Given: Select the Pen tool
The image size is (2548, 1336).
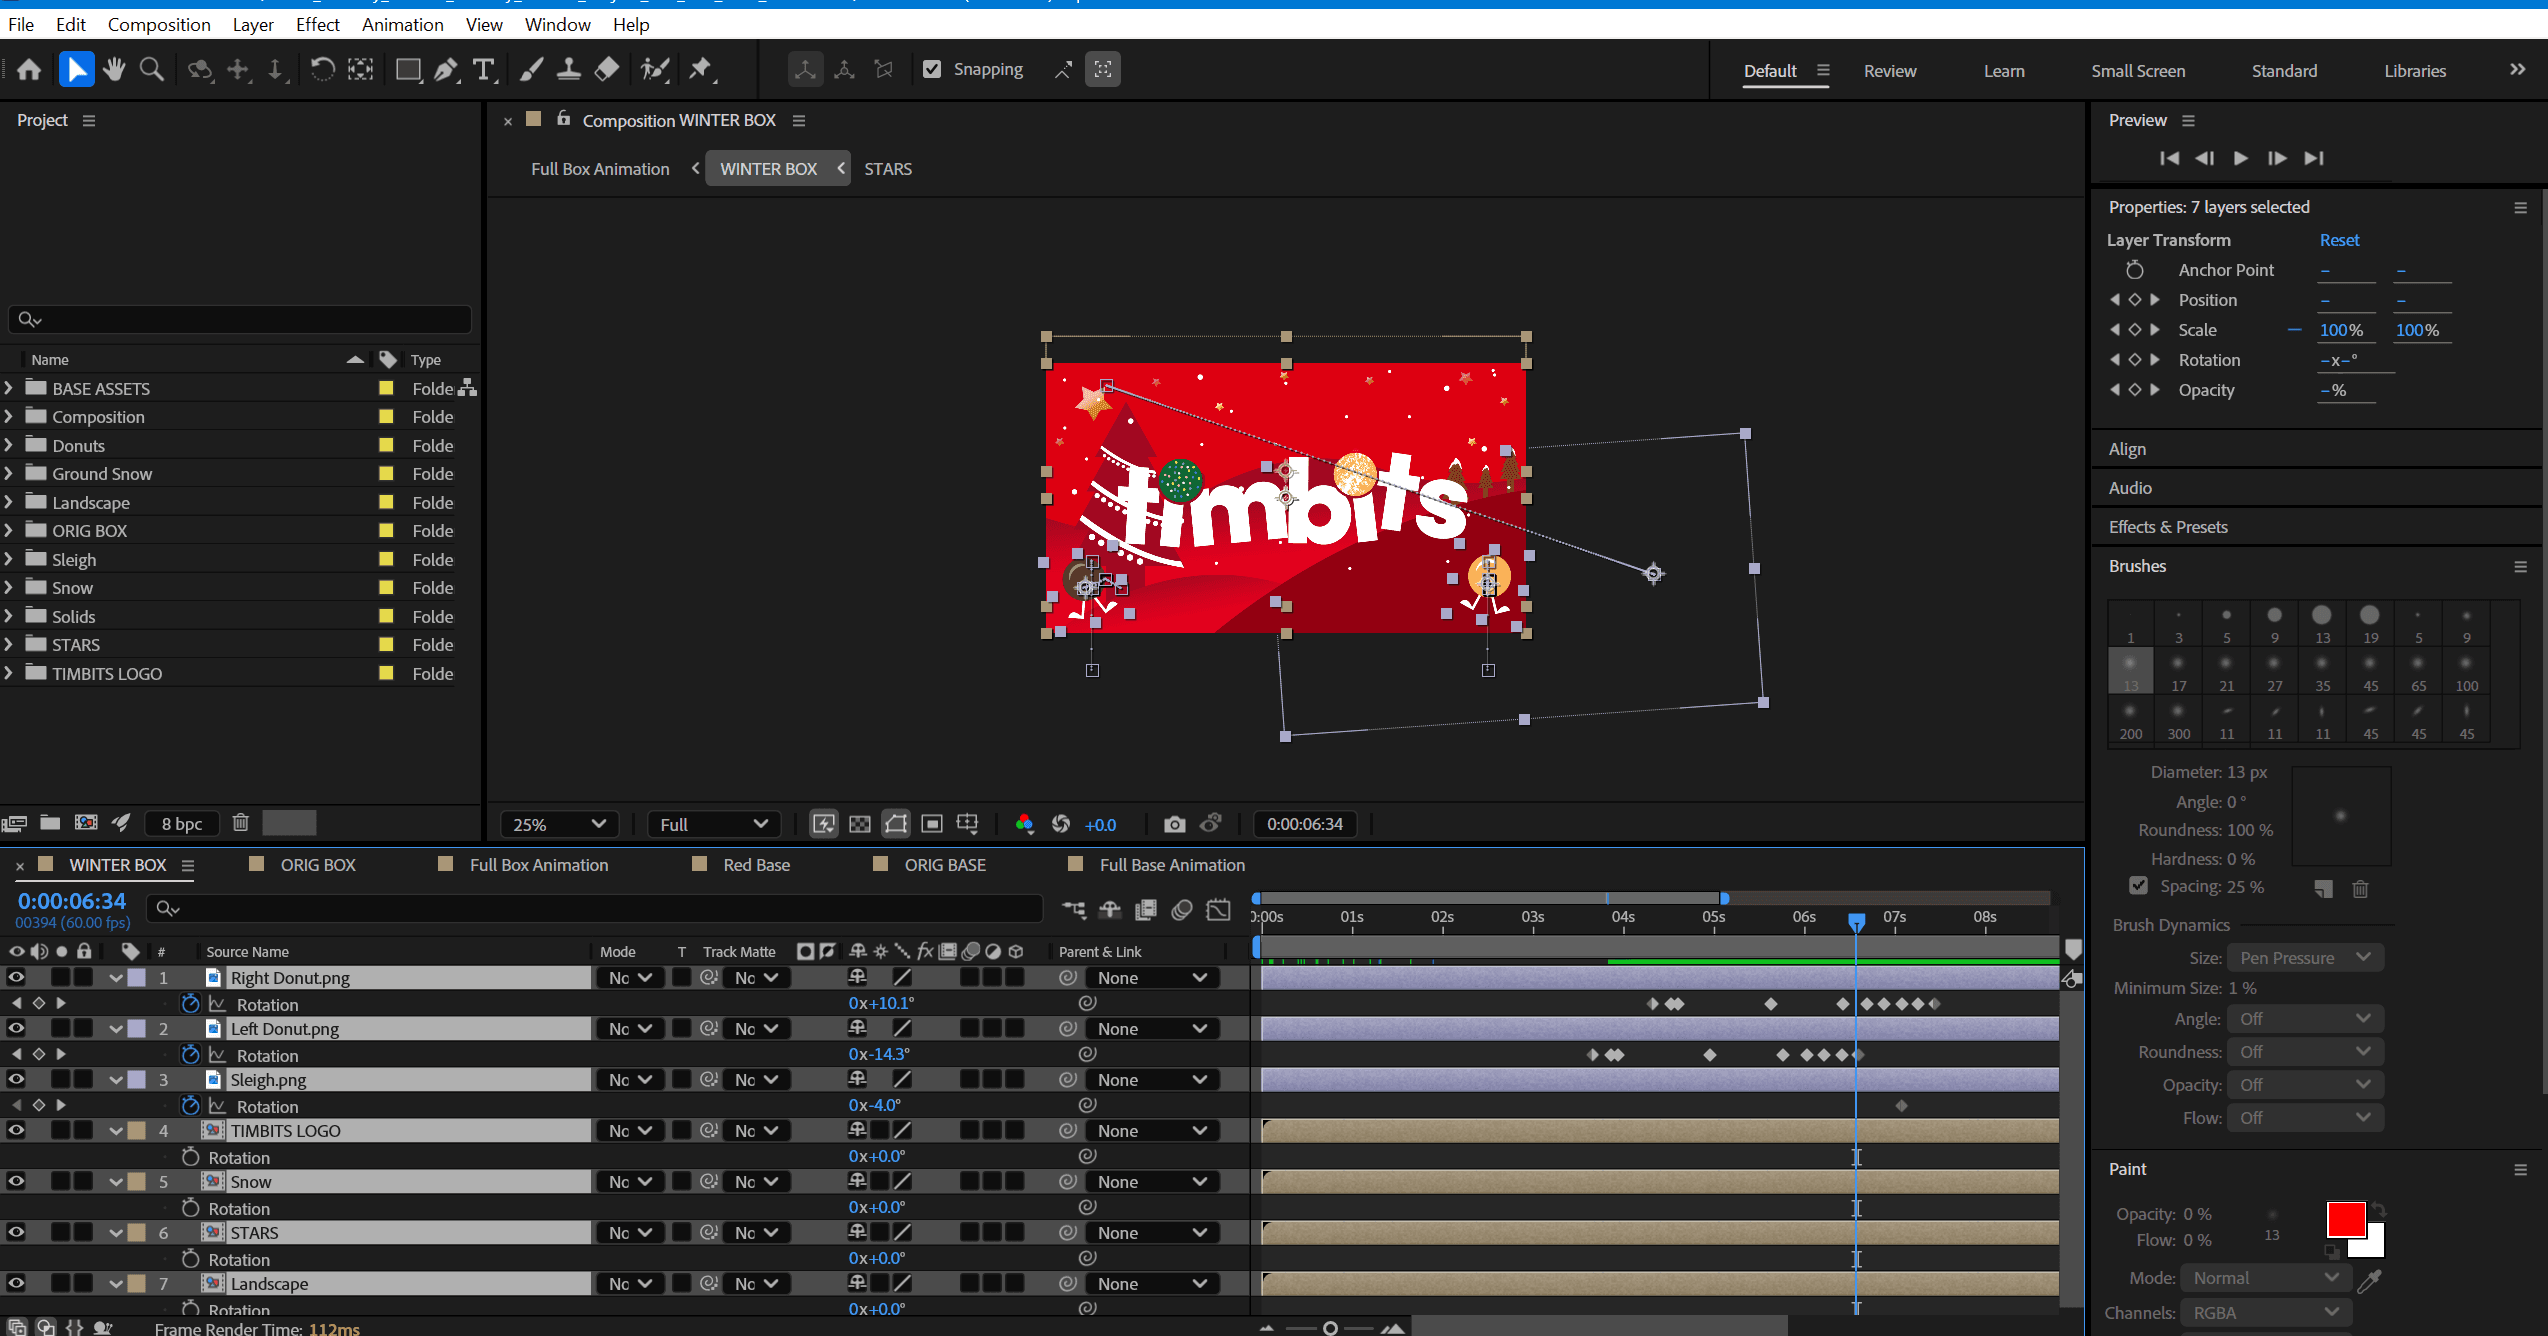Looking at the screenshot, I should [446, 69].
